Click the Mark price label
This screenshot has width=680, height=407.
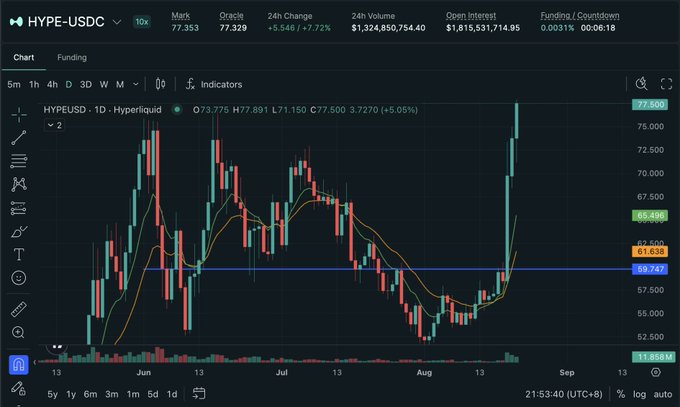click(180, 16)
